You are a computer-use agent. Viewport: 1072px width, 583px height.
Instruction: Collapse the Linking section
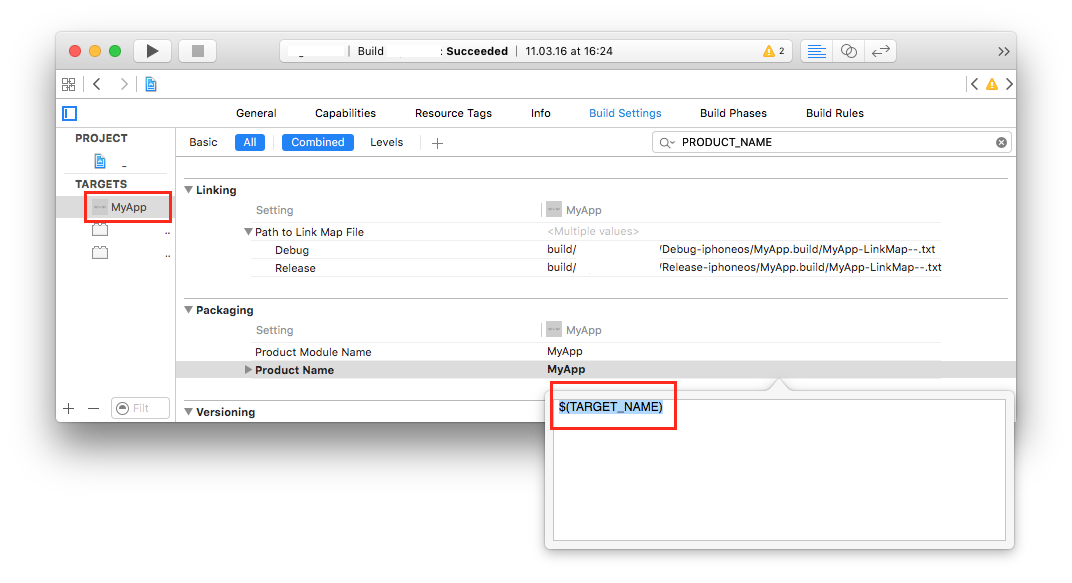[188, 190]
